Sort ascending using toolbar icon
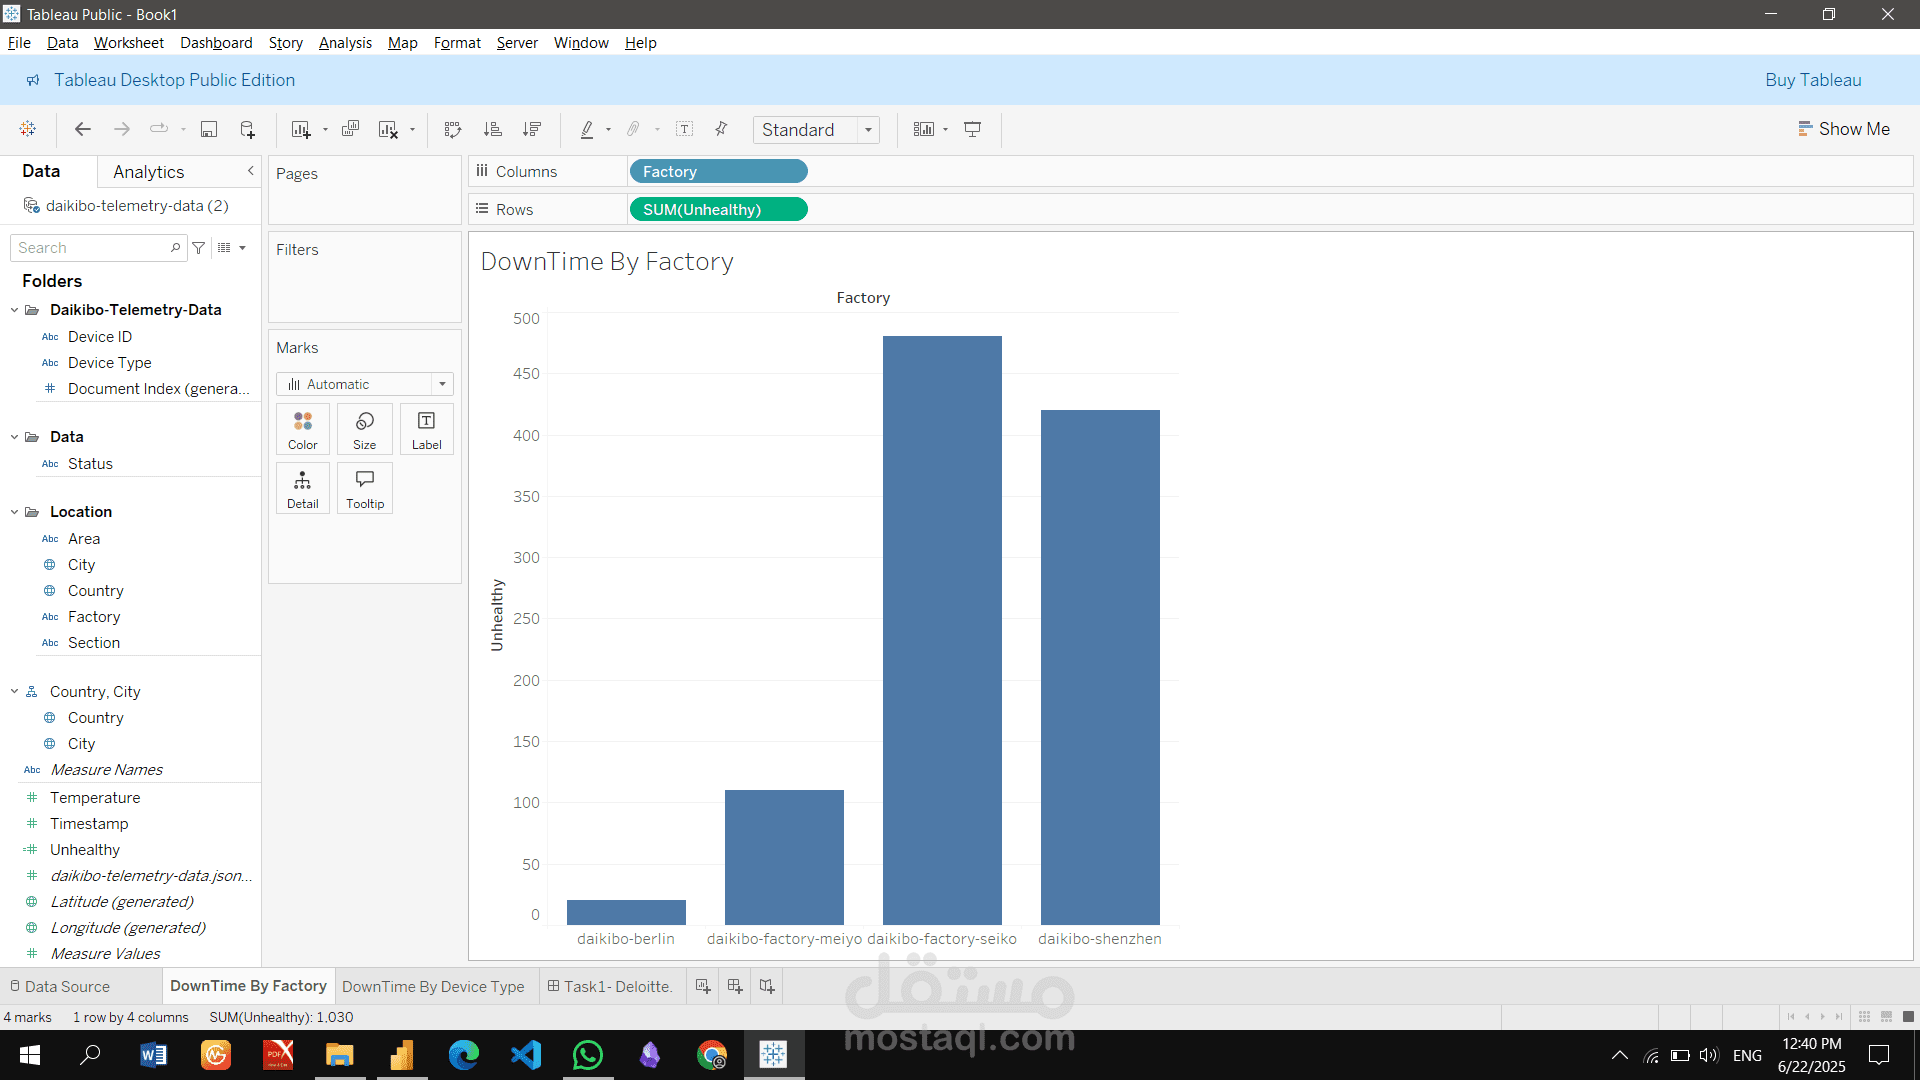This screenshot has height=1080, width=1920. (492, 129)
